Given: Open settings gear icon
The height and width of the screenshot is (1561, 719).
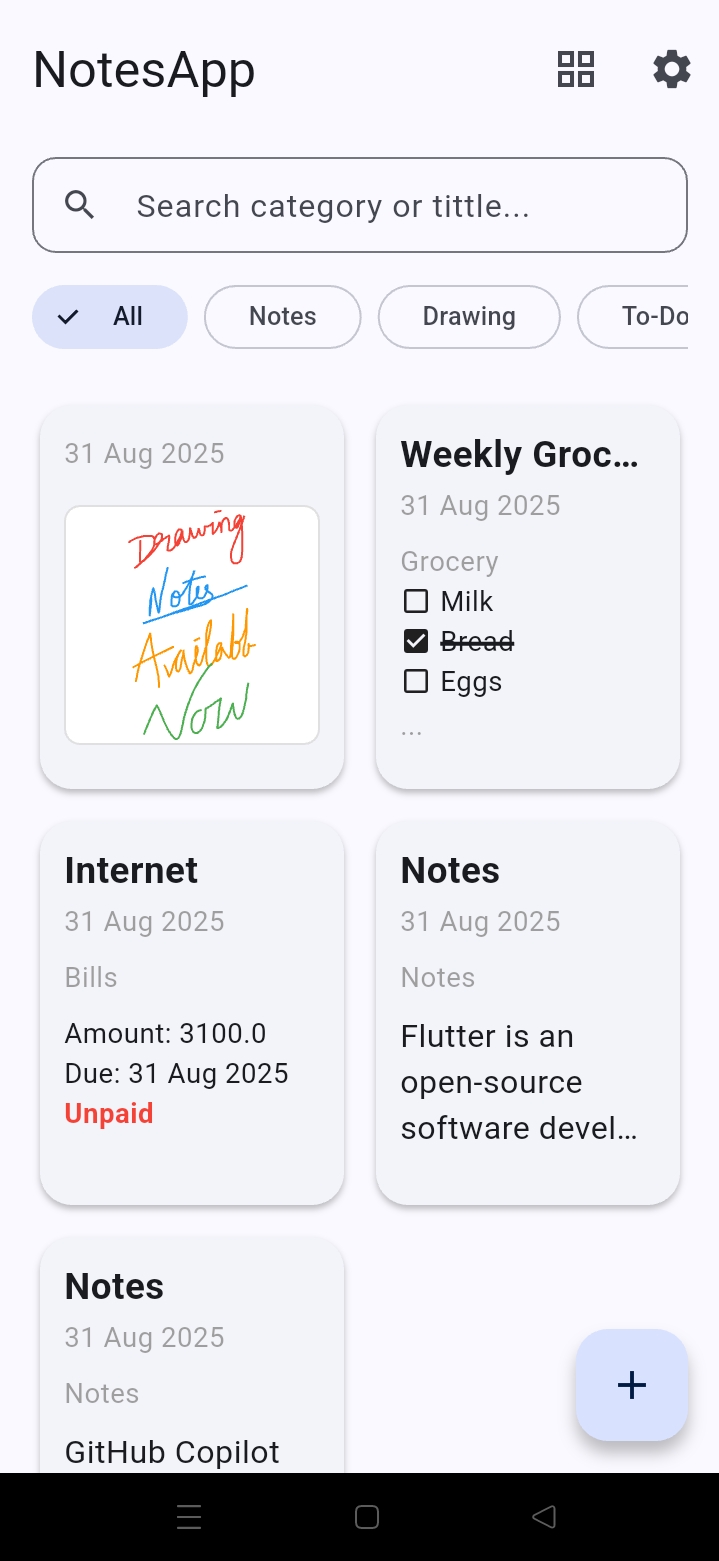Looking at the screenshot, I should tap(672, 70).
